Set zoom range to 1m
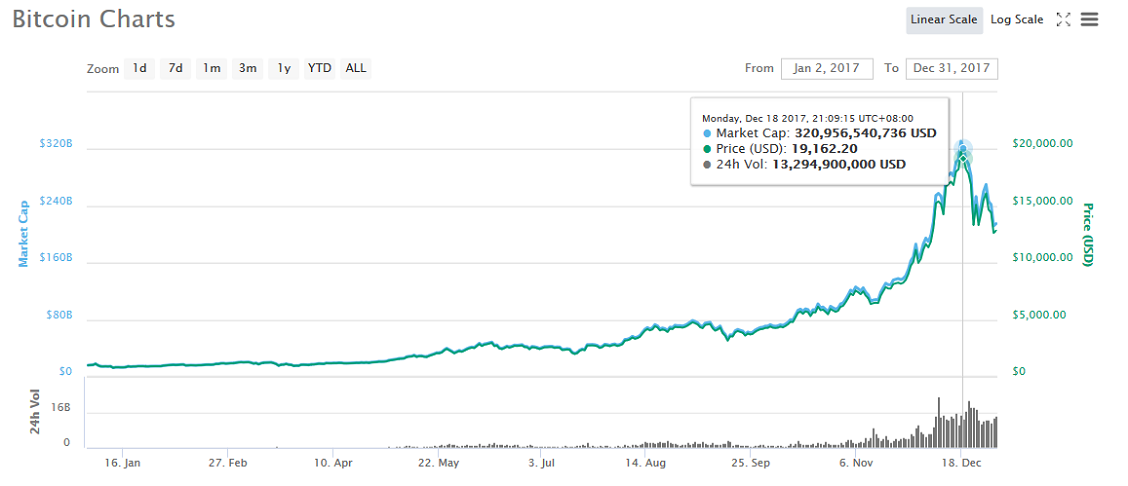 click(x=211, y=68)
